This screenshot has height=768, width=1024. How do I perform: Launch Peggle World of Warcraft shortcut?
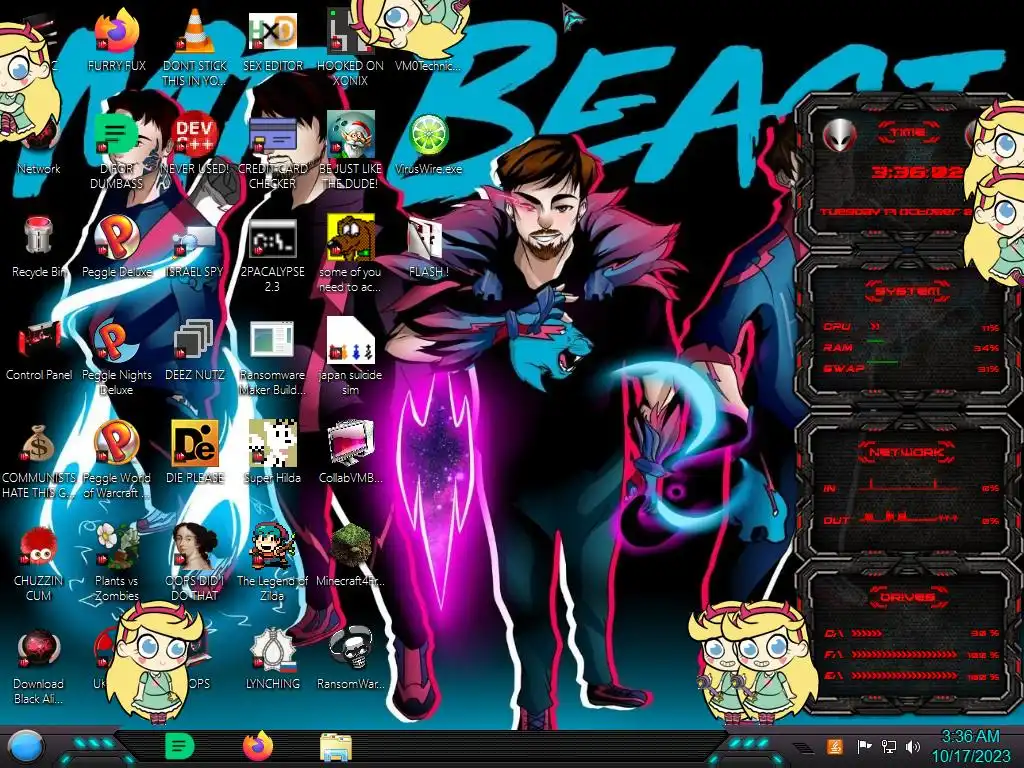click(116, 445)
